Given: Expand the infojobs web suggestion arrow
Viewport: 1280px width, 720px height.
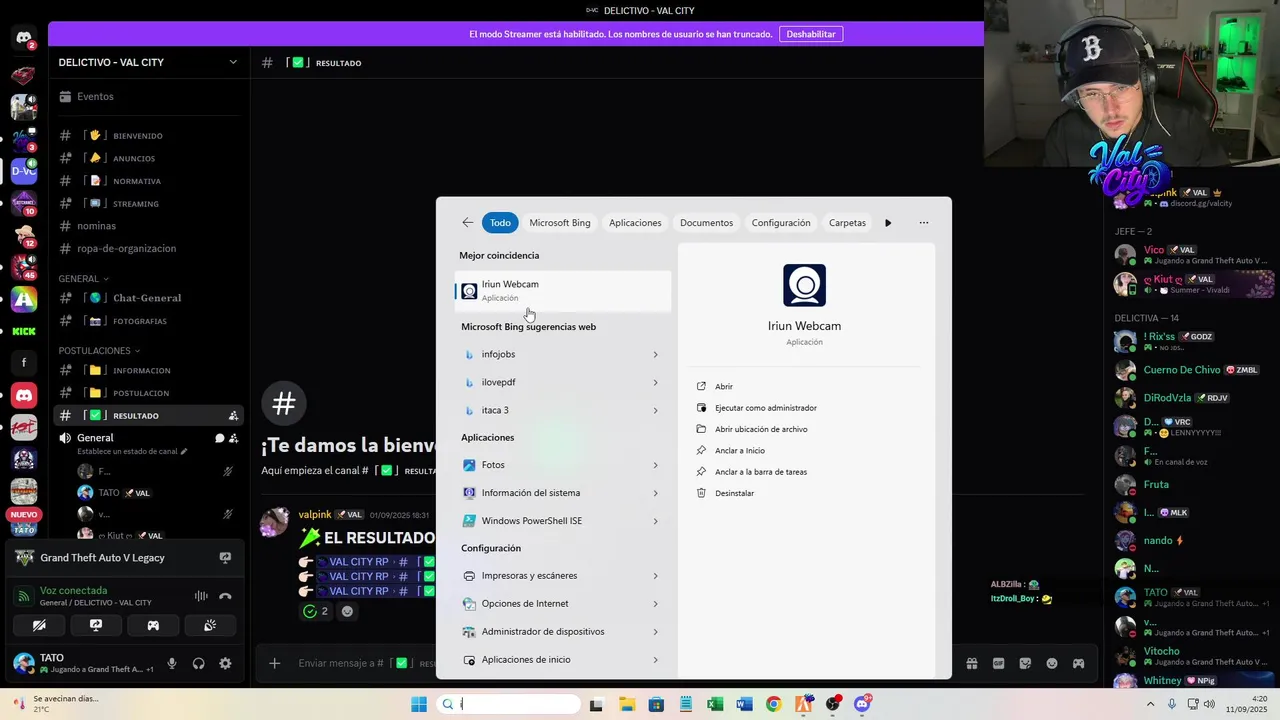Looking at the screenshot, I should pyautogui.click(x=656, y=354).
